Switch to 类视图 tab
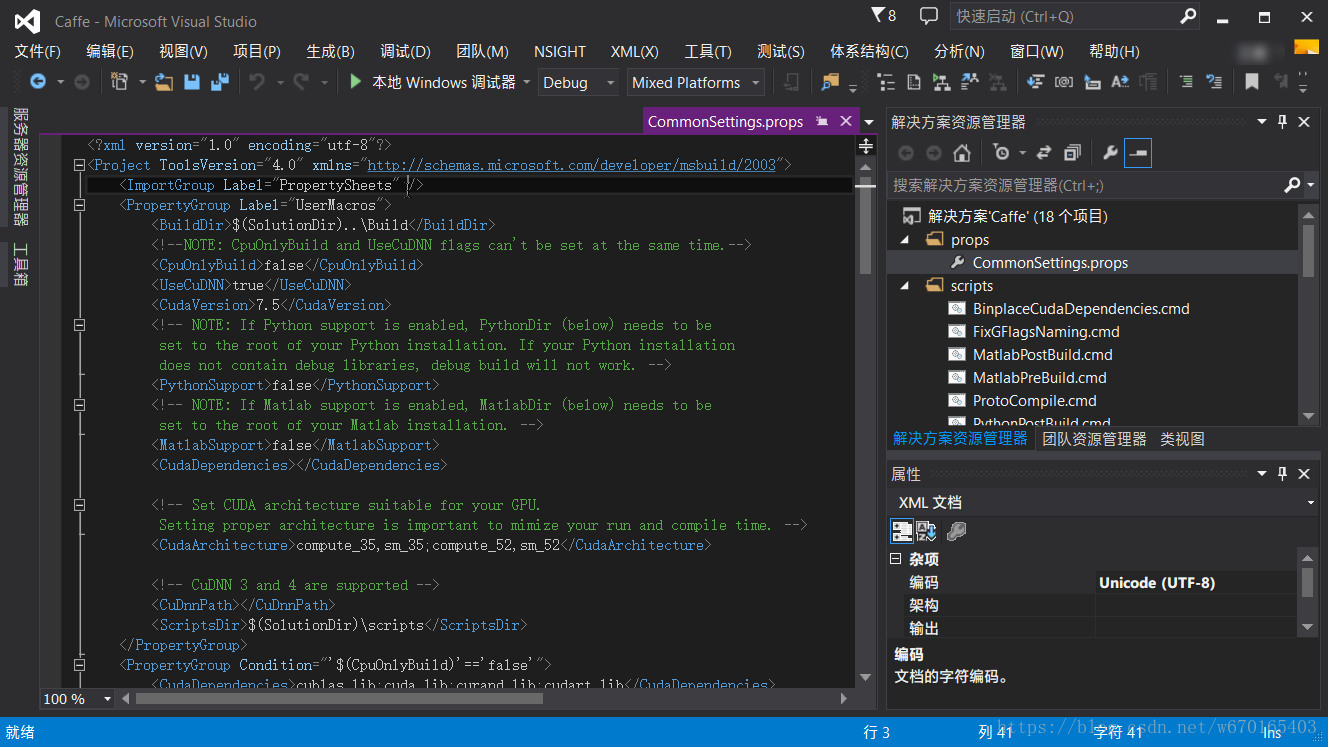 pyautogui.click(x=1182, y=439)
